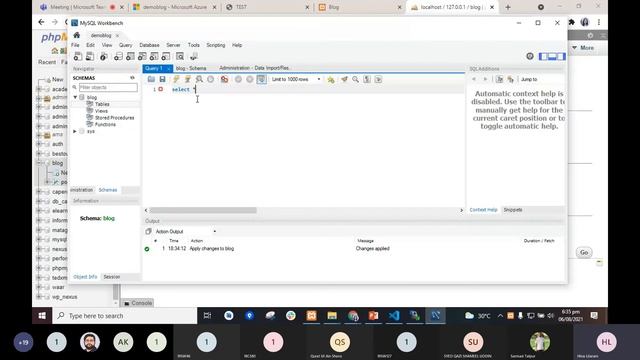Click Create new table toolbar icon
The image size is (640, 360).
coord(130,57)
